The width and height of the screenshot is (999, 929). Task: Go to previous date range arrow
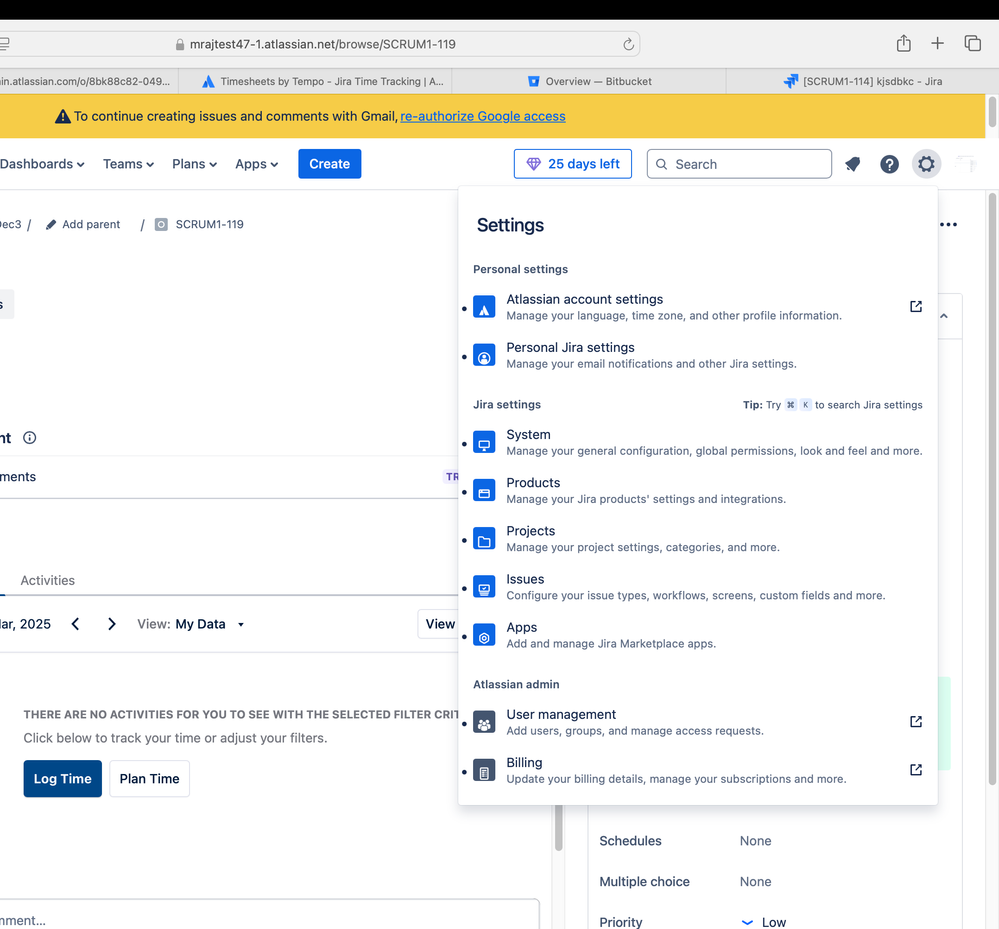click(x=75, y=624)
